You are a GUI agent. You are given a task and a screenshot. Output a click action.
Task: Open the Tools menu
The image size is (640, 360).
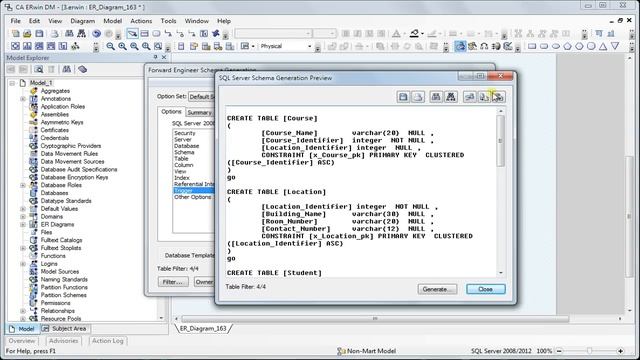[168, 21]
